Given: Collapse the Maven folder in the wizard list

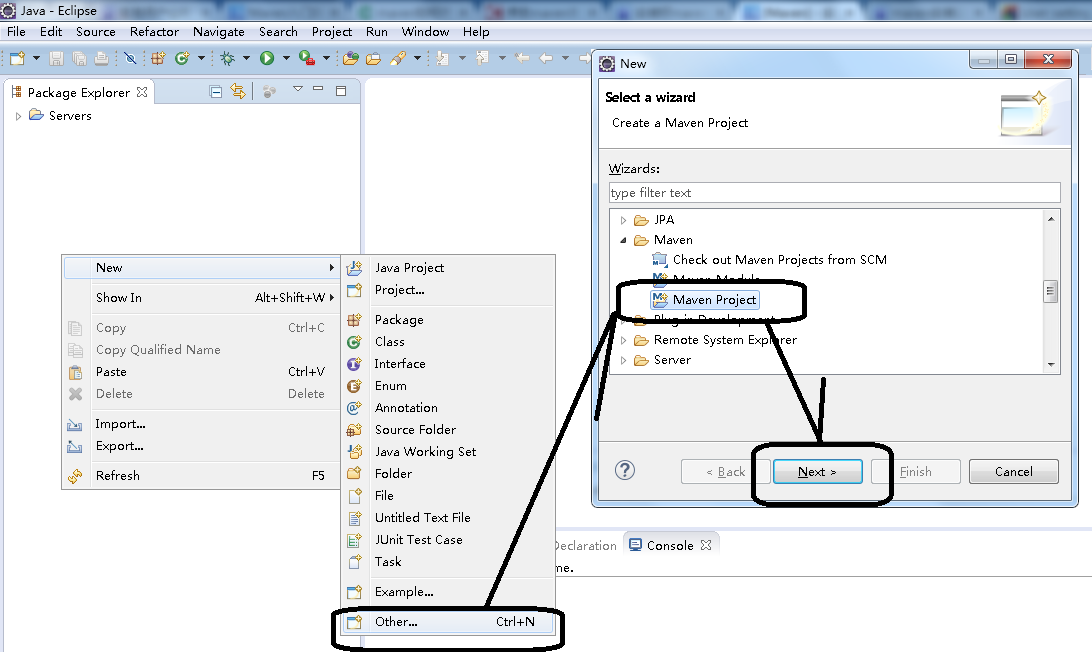Looking at the screenshot, I should click(623, 240).
